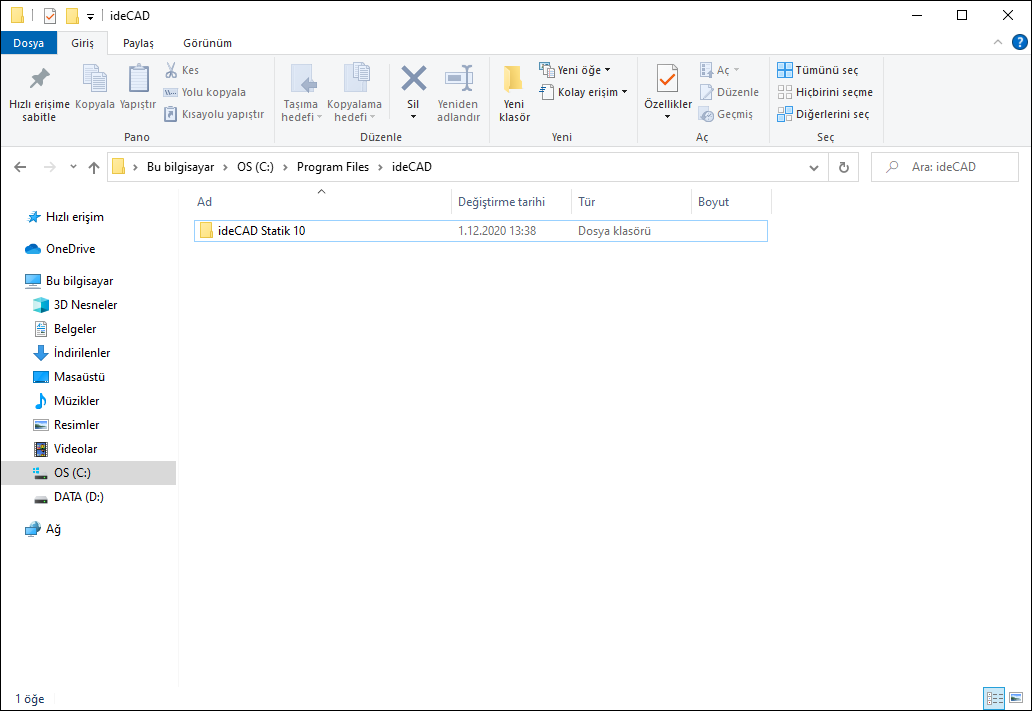Screen dimensions: 1032x711
Task: Expand address bar history dropdown arrow
Action: point(814,168)
